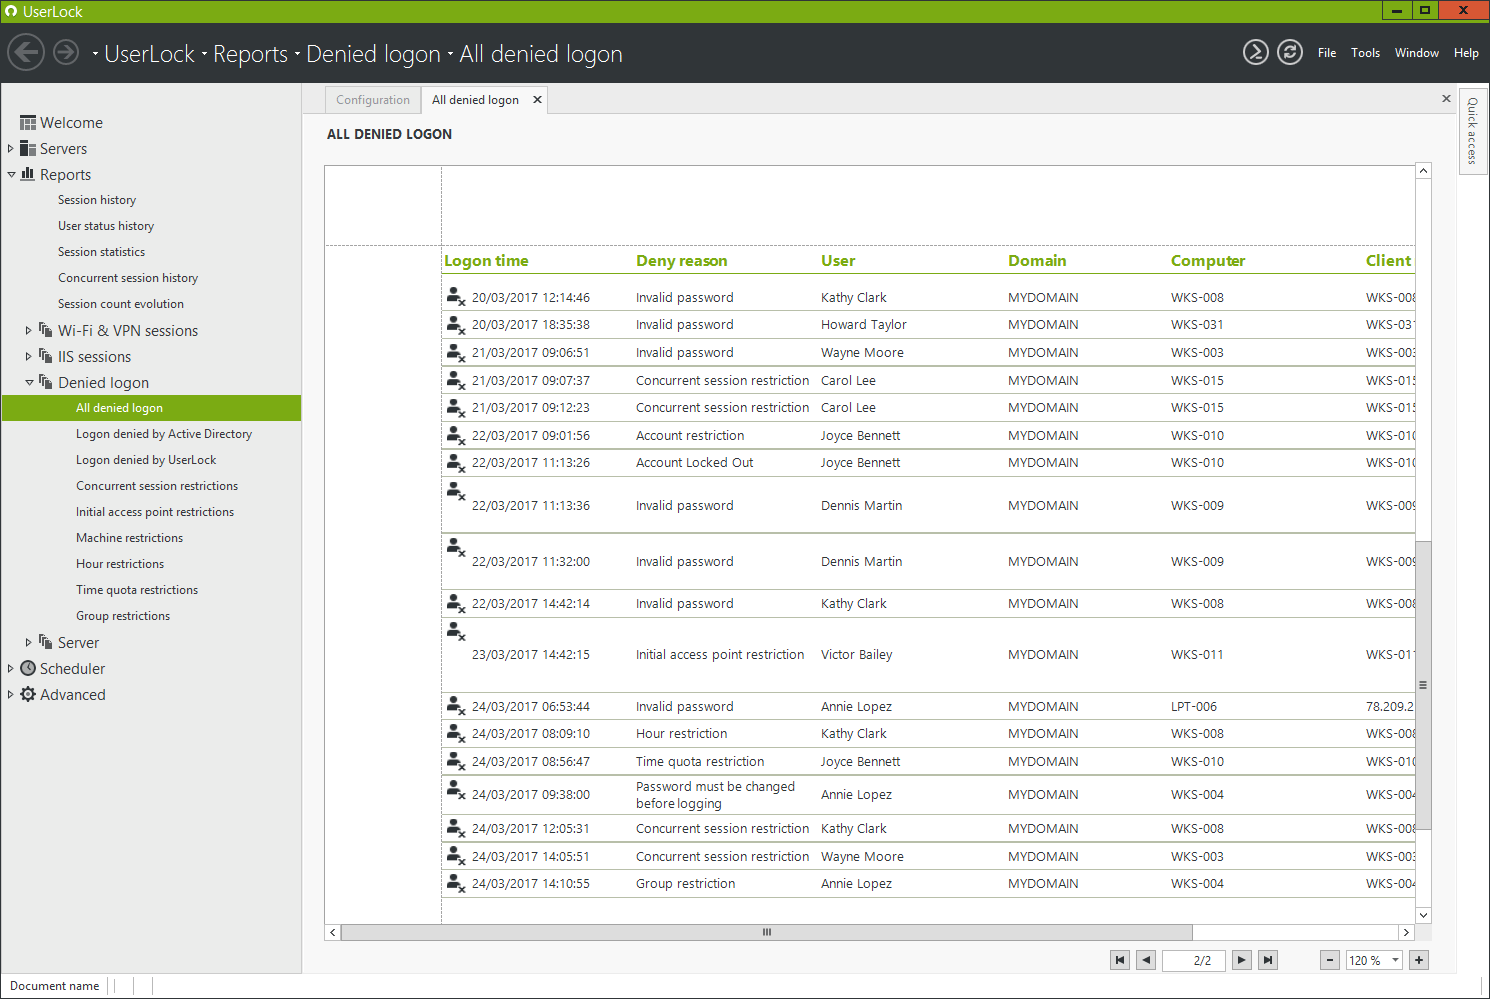
Task: Click the IIS sessions folder icon
Action: pos(45,355)
